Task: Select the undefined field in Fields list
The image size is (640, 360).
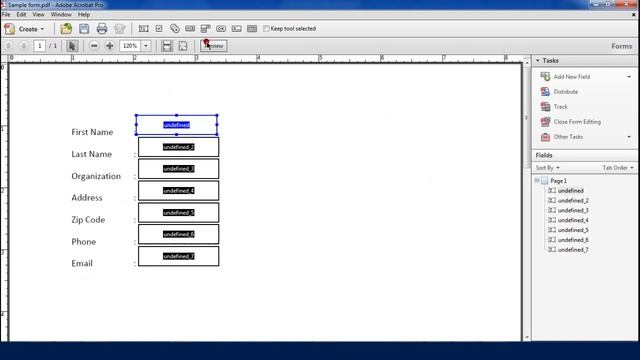Action: click(571, 191)
